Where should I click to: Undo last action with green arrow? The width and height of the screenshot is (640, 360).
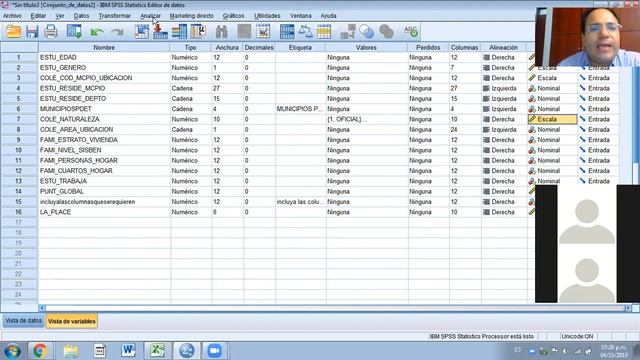click(x=97, y=31)
